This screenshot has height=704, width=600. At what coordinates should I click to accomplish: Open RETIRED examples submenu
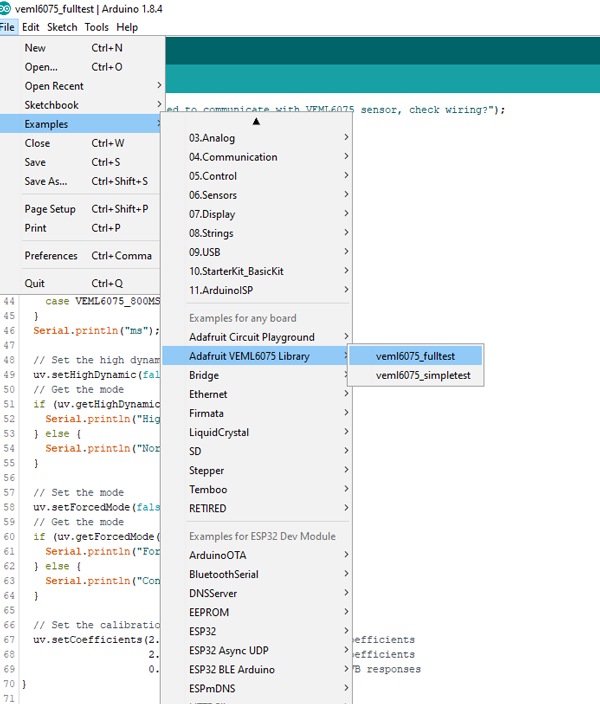click(x=256, y=509)
